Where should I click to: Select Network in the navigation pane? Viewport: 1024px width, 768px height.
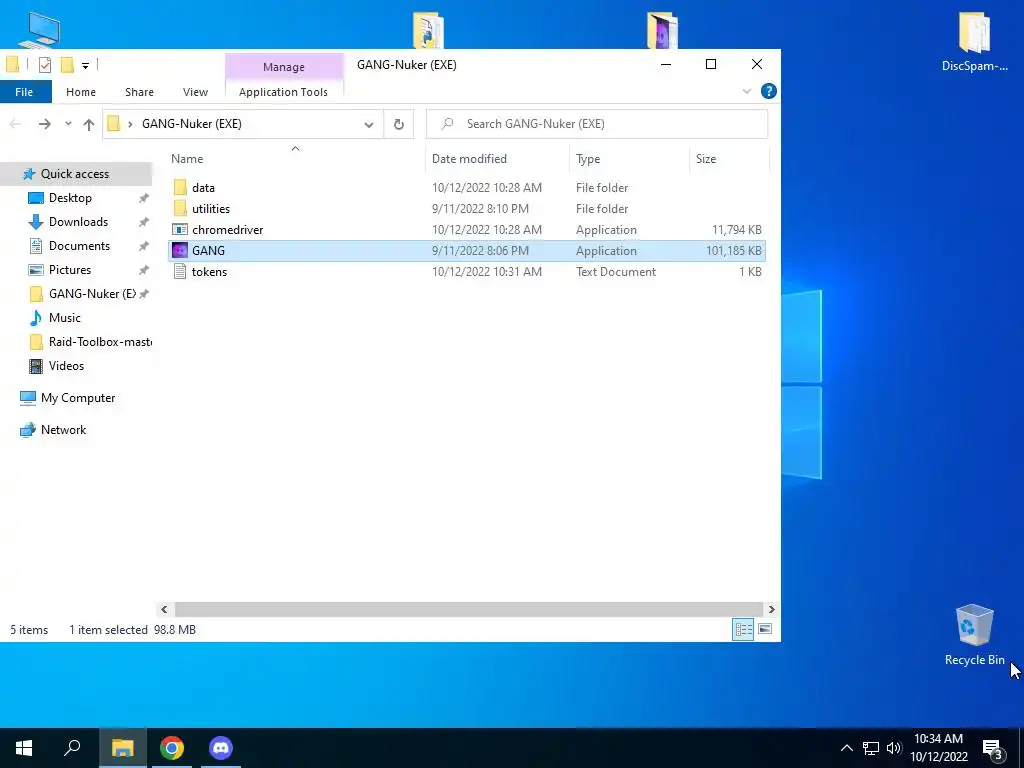pyautogui.click(x=63, y=430)
